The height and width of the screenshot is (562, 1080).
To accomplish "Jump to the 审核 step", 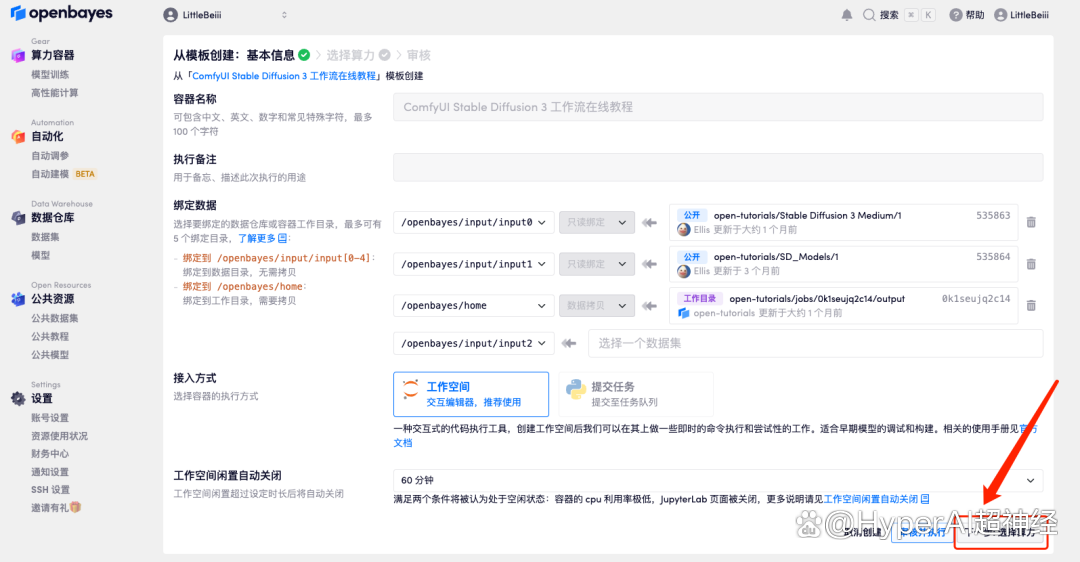I will point(418,55).
